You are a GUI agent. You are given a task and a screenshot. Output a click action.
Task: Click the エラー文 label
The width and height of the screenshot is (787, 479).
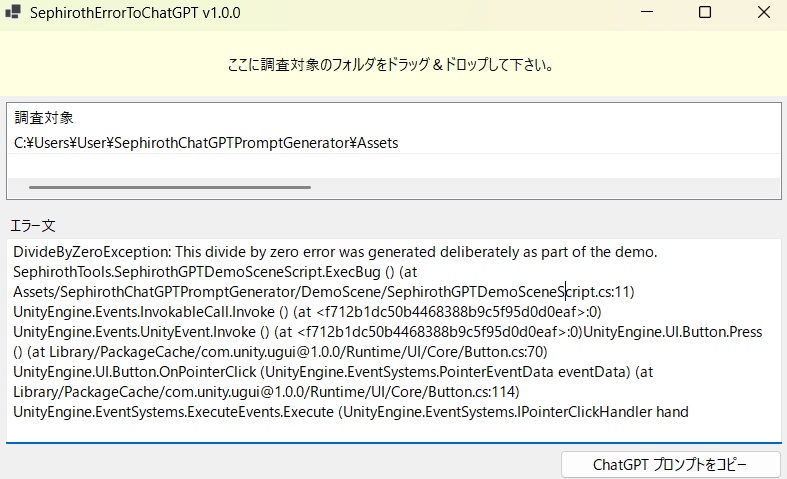coord(33,225)
